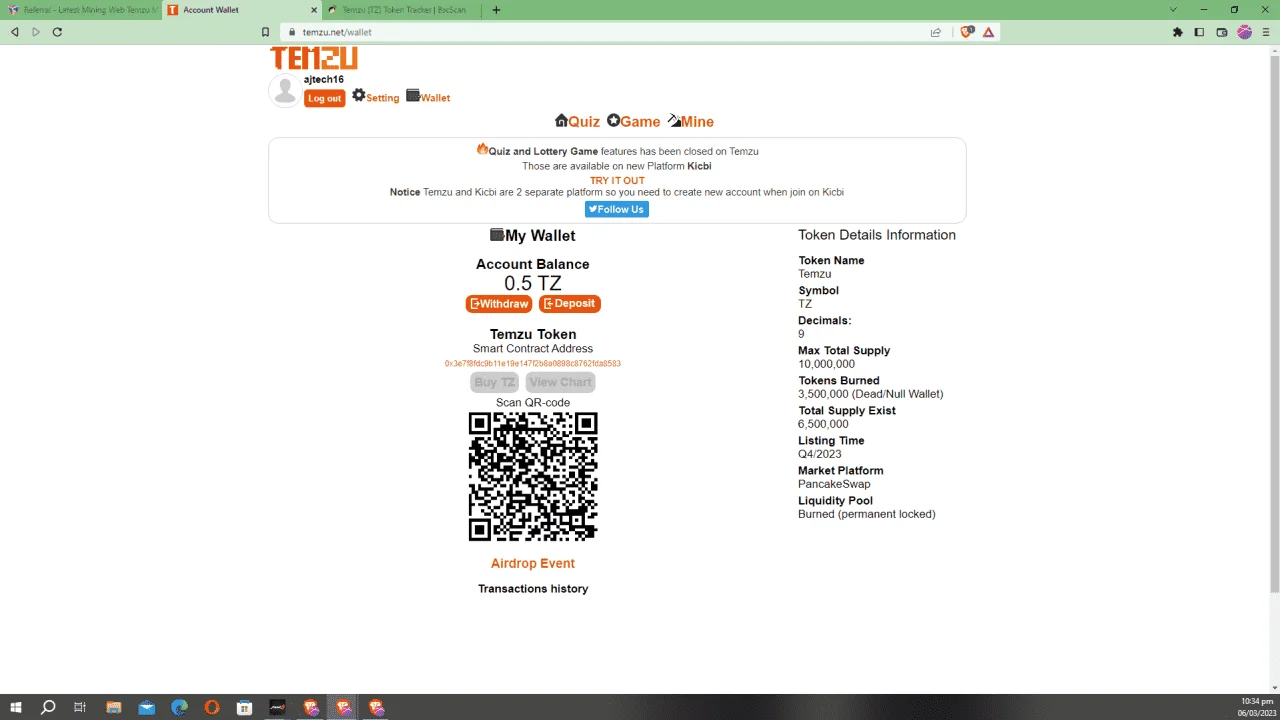The height and width of the screenshot is (720, 1280).
Task: Open the Airdrop Event link
Action: pyautogui.click(x=533, y=563)
